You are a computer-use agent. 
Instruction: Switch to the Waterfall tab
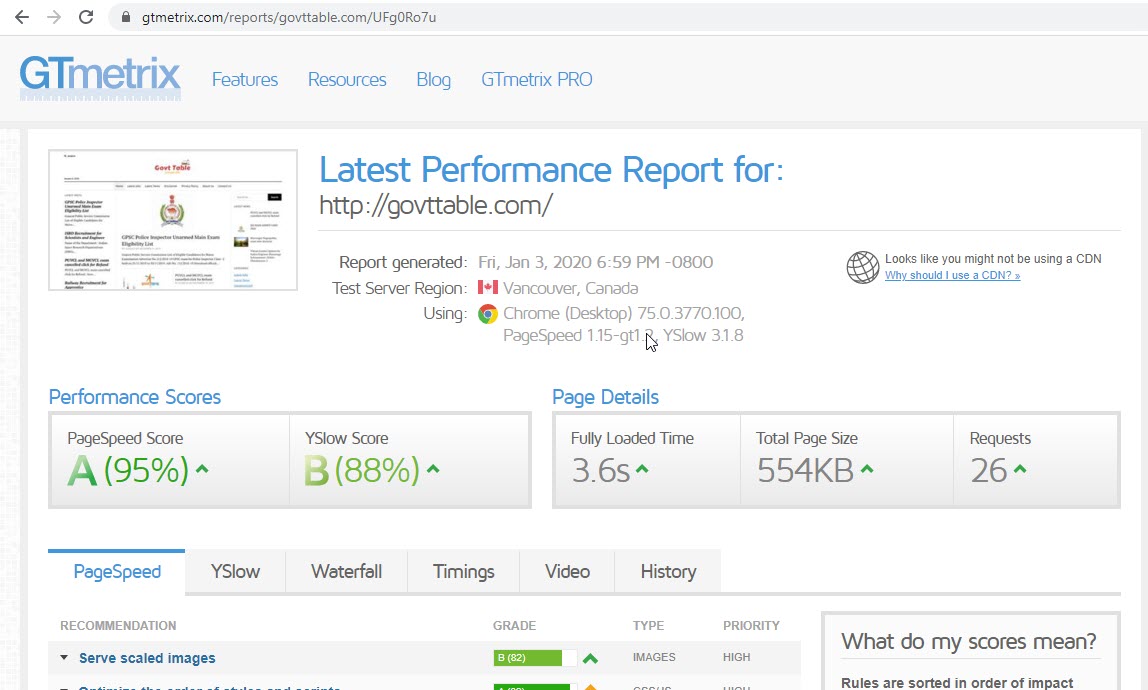346,571
